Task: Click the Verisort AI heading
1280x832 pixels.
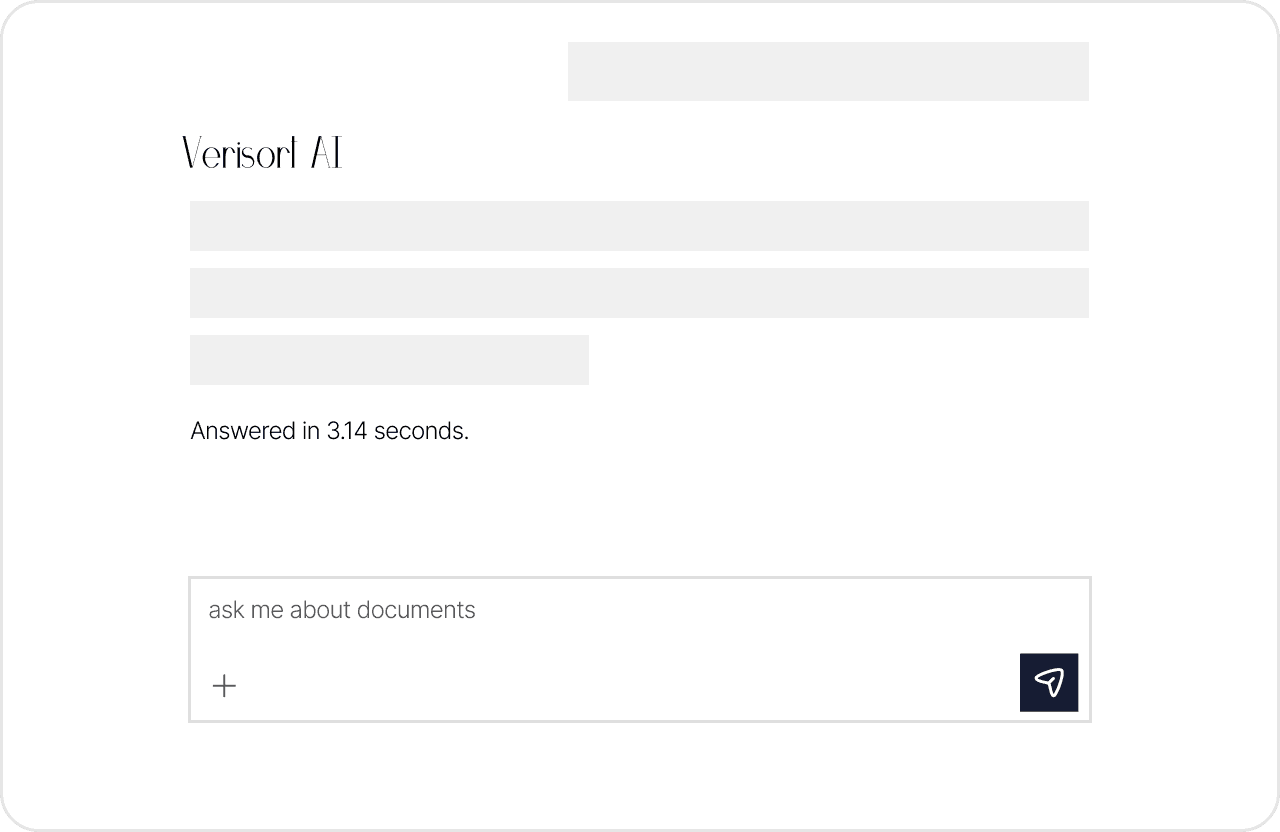Action: pyautogui.click(x=263, y=154)
